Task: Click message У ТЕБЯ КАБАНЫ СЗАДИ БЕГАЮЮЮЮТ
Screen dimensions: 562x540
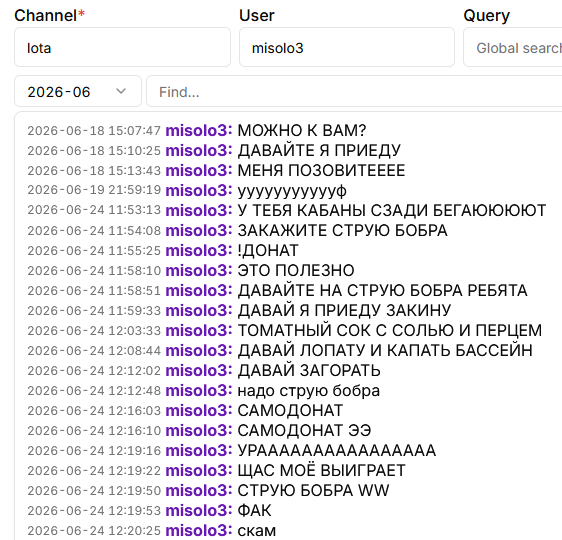Action: (x=392, y=210)
